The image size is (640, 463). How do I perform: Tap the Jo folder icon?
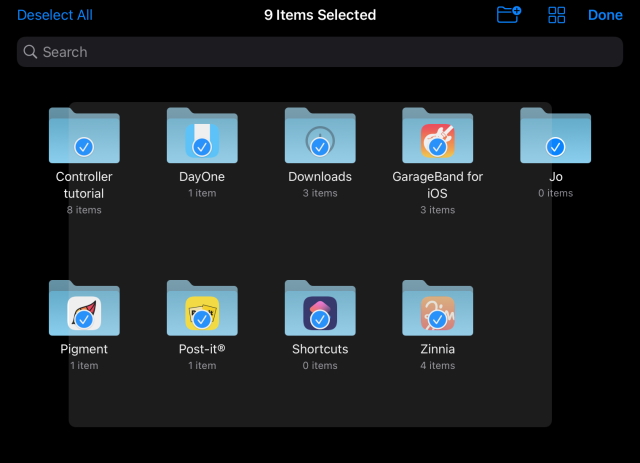tap(556, 135)
